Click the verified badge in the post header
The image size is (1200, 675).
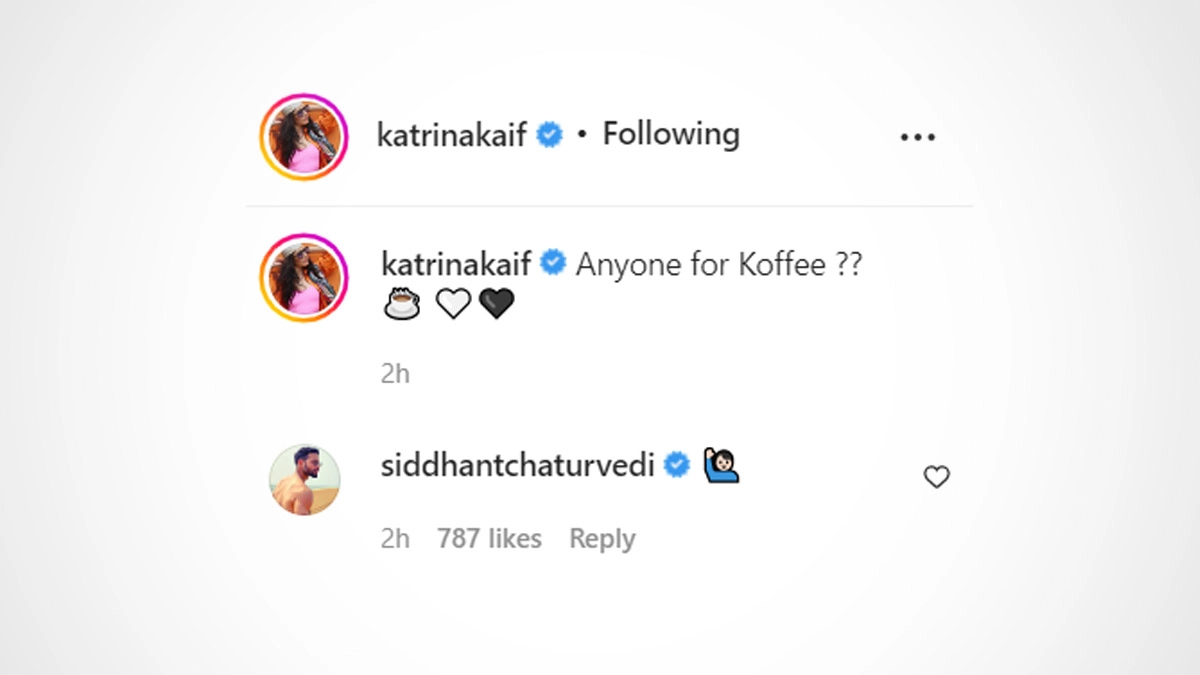coord(550,135)
